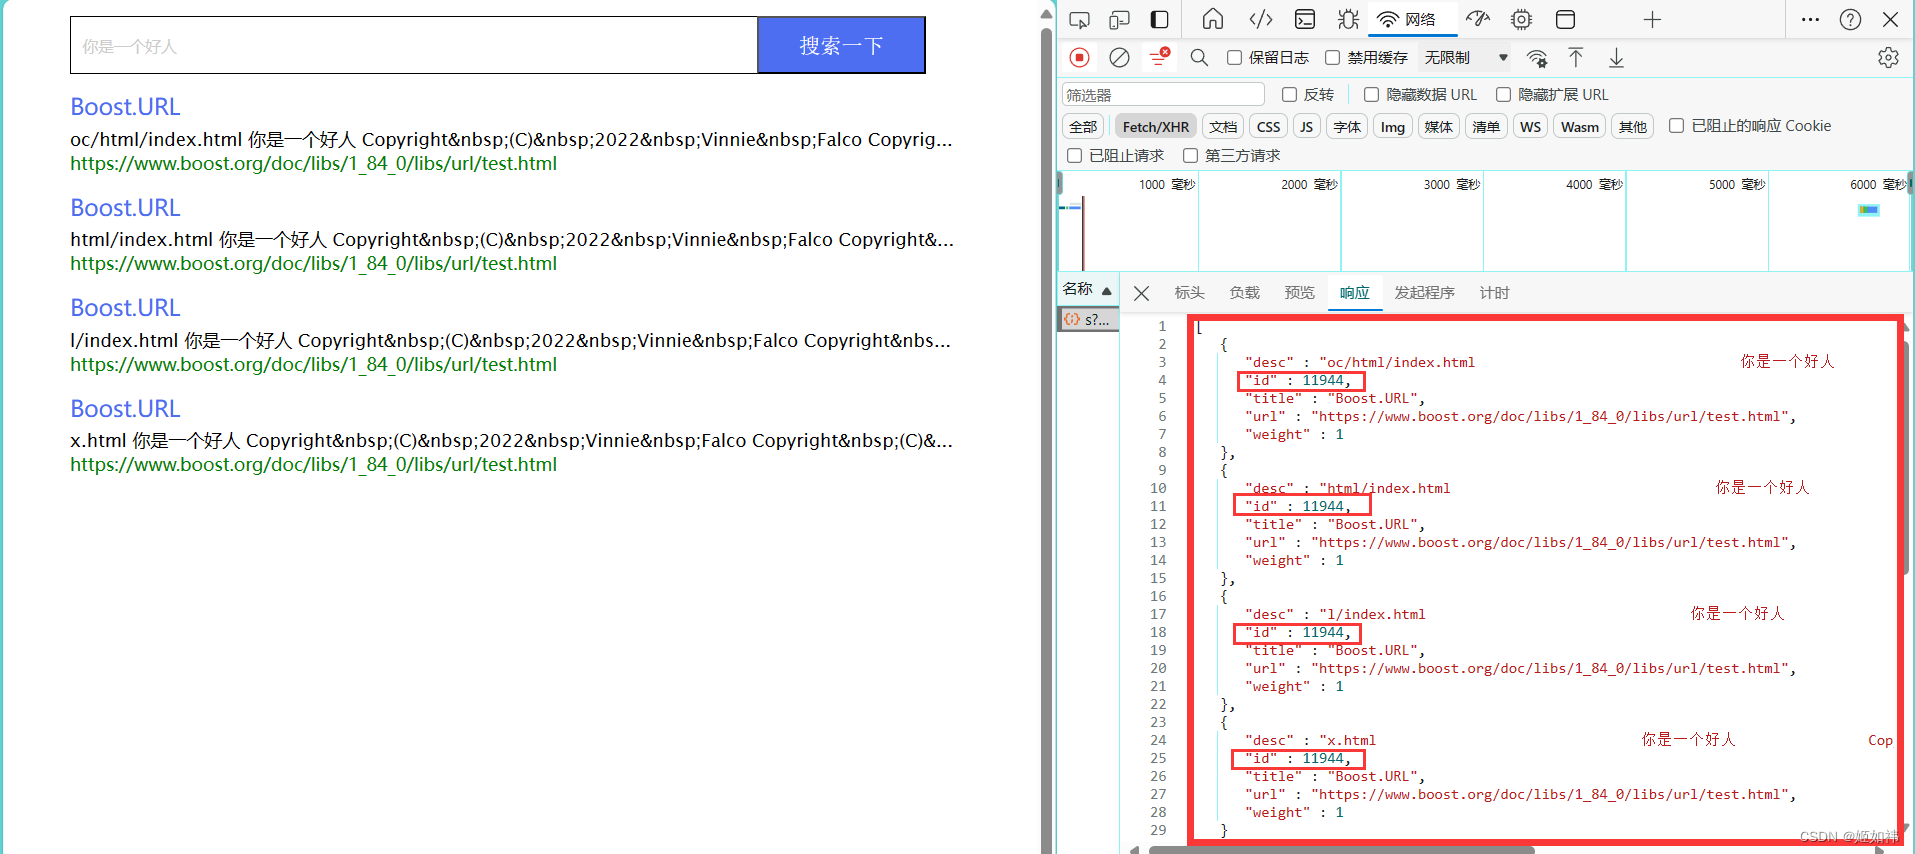Screen dimensions: 1915x854
Task: Select the 媒体 filter type
Action: pos(1438,127)
